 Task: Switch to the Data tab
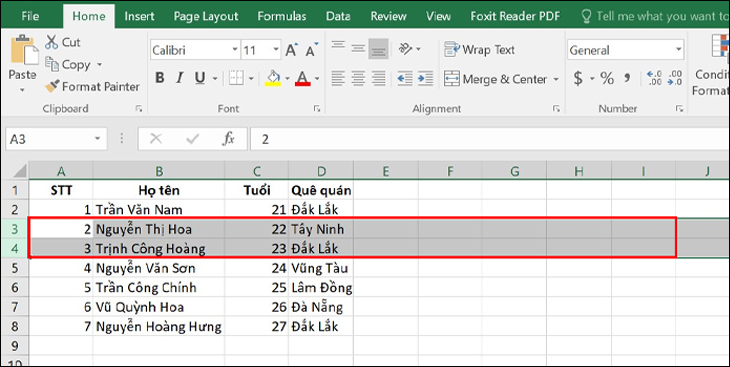click(338, 16)
